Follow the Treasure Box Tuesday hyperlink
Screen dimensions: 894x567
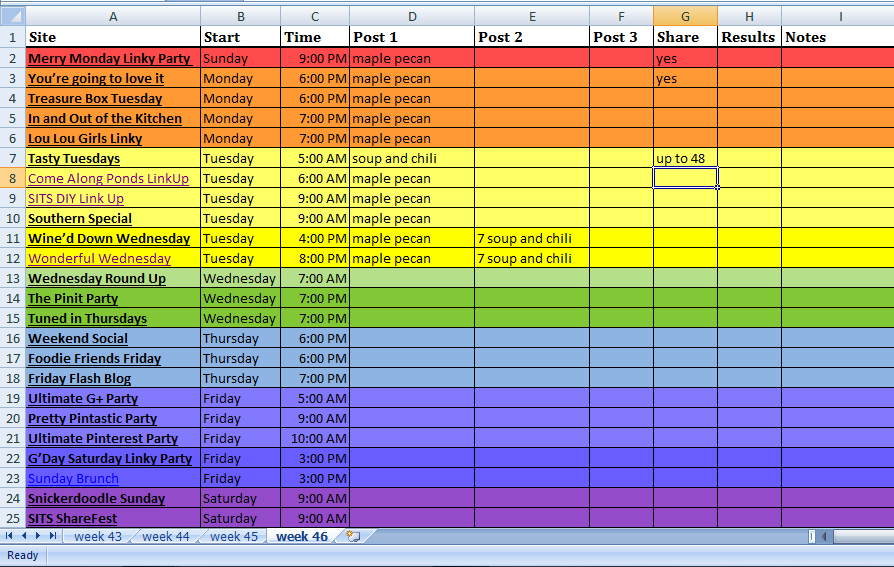(x=95, y=98)
